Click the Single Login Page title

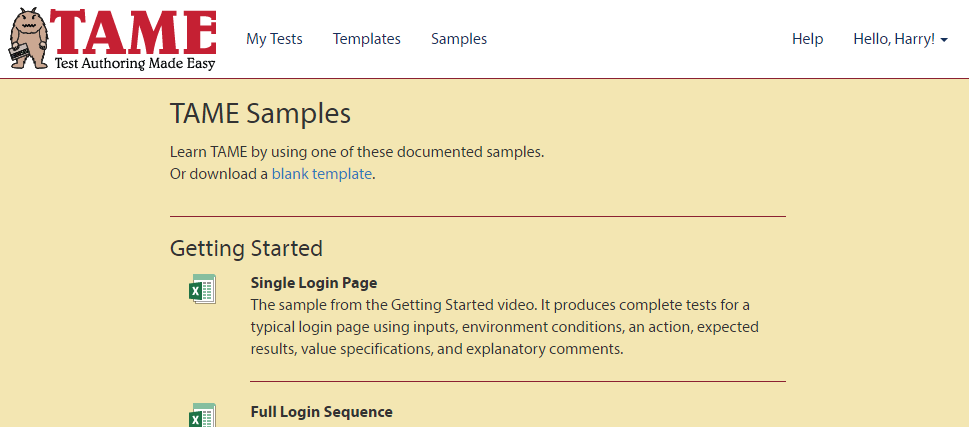314,283
